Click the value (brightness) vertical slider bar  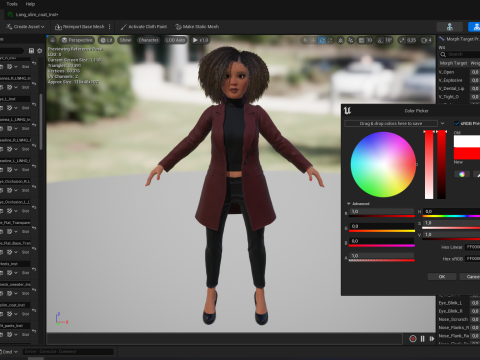point(442,165)
